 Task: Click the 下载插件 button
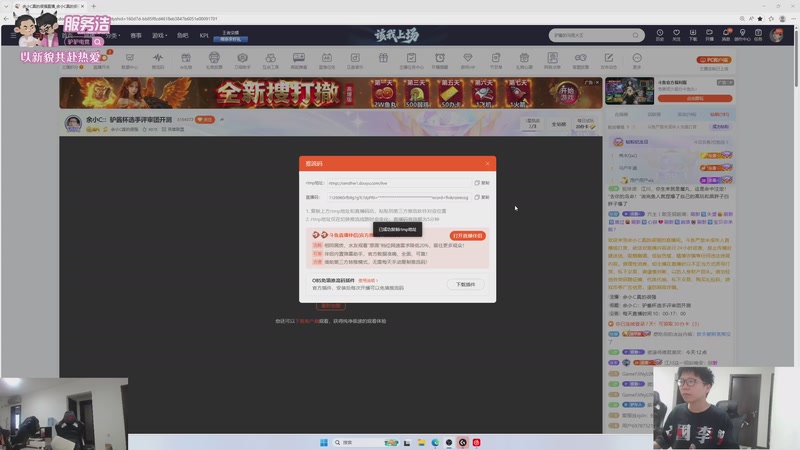click(465, 284)
